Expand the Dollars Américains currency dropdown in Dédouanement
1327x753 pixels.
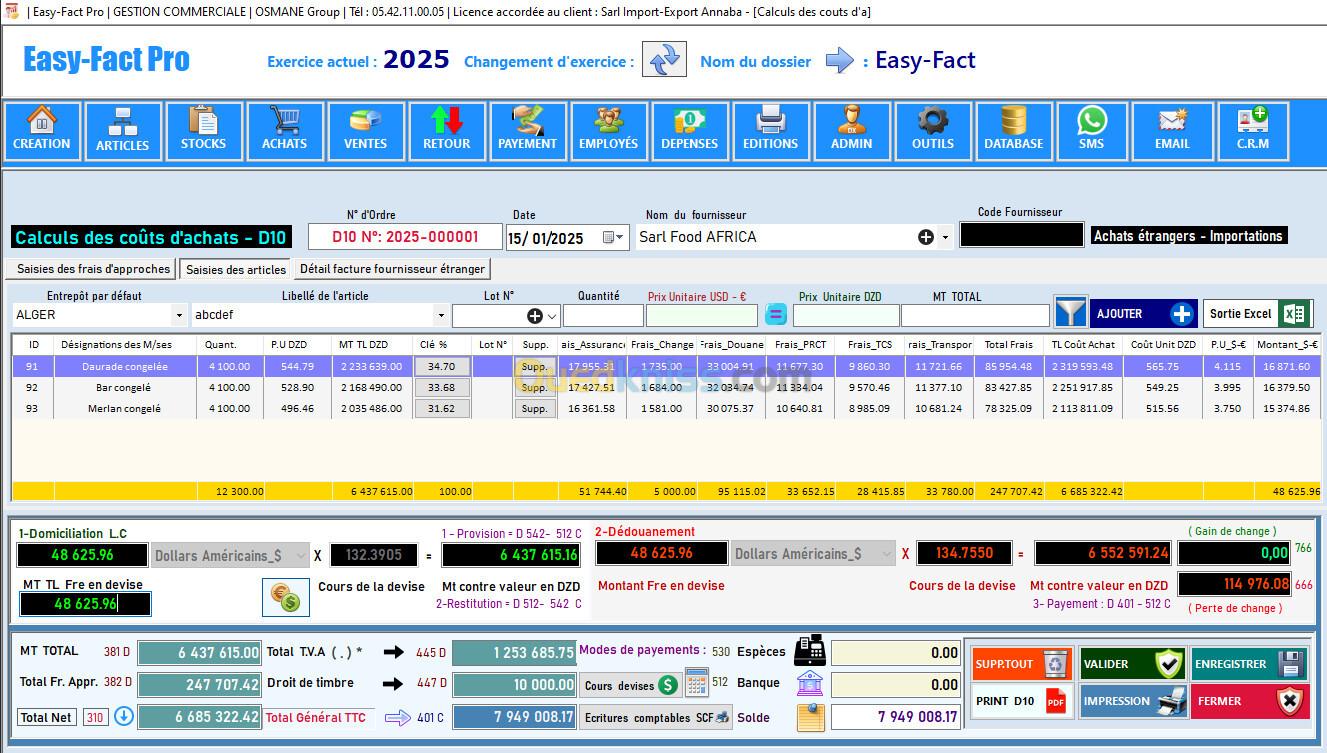click(885, 554)
